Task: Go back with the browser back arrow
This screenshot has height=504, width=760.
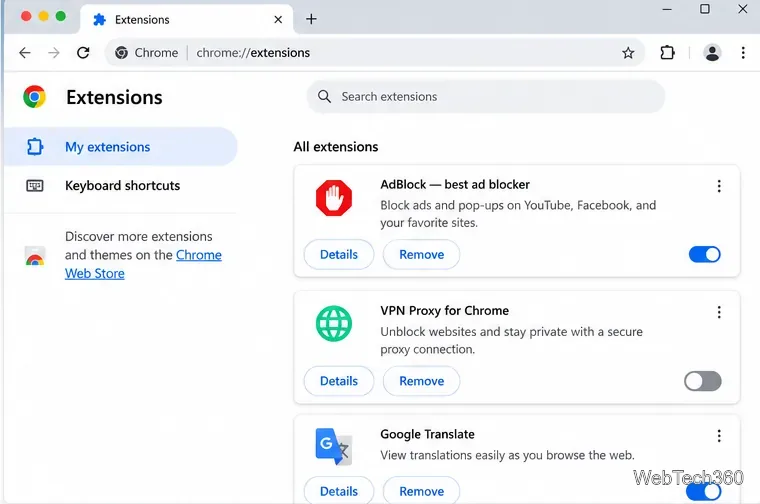Action: point(25,52)
